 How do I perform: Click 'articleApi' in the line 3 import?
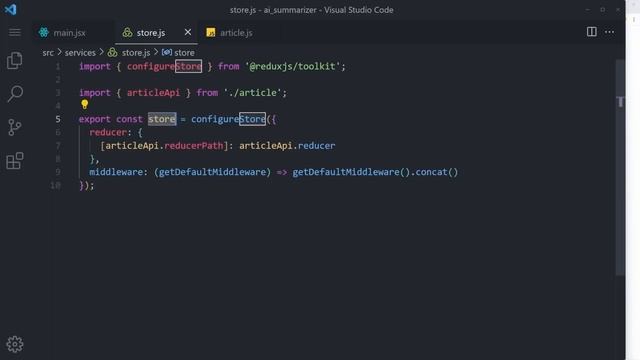click(153, 93)
